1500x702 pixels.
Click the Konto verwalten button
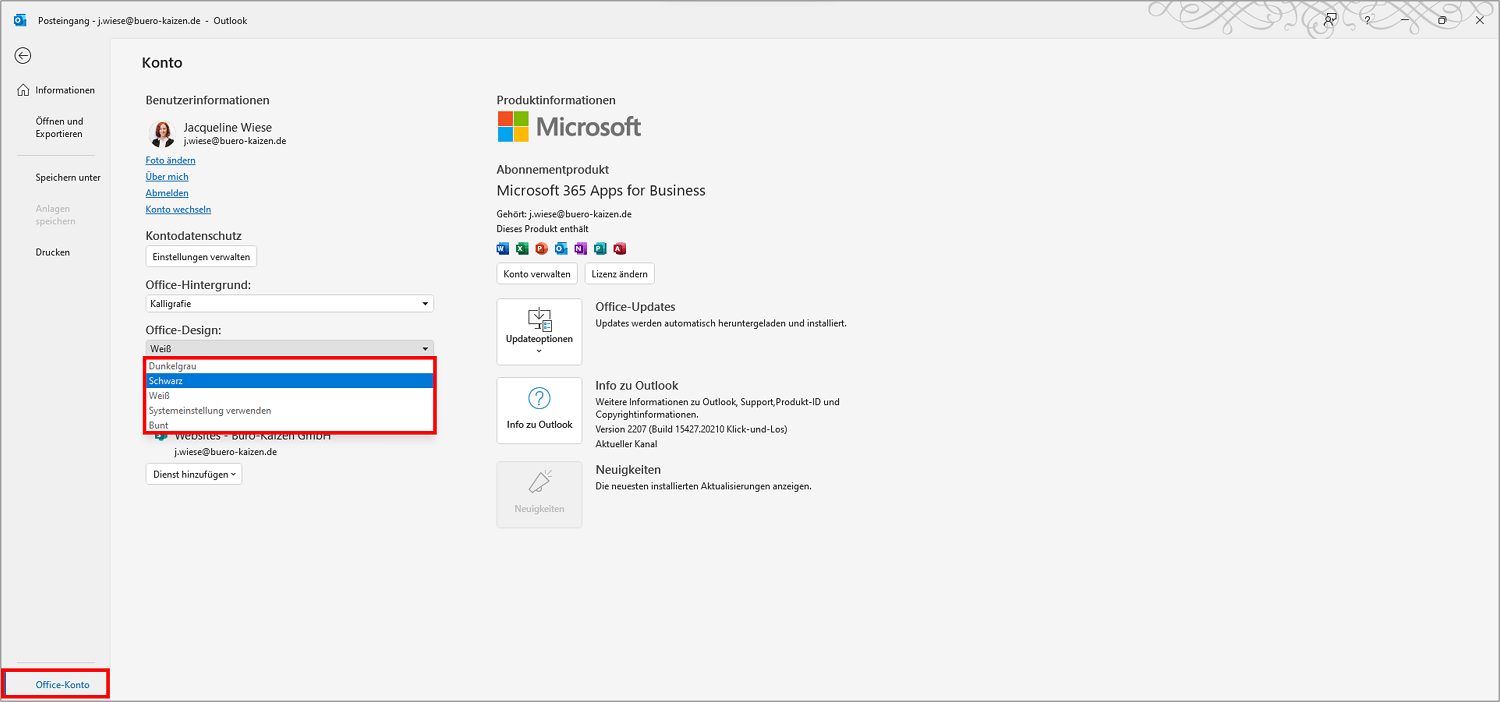click(537, 274)
